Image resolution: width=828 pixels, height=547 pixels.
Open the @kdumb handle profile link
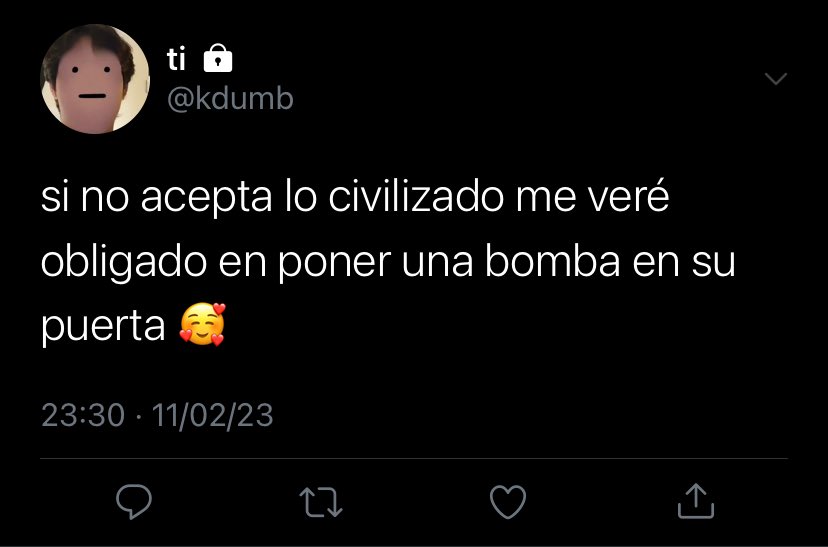[230, 98]
